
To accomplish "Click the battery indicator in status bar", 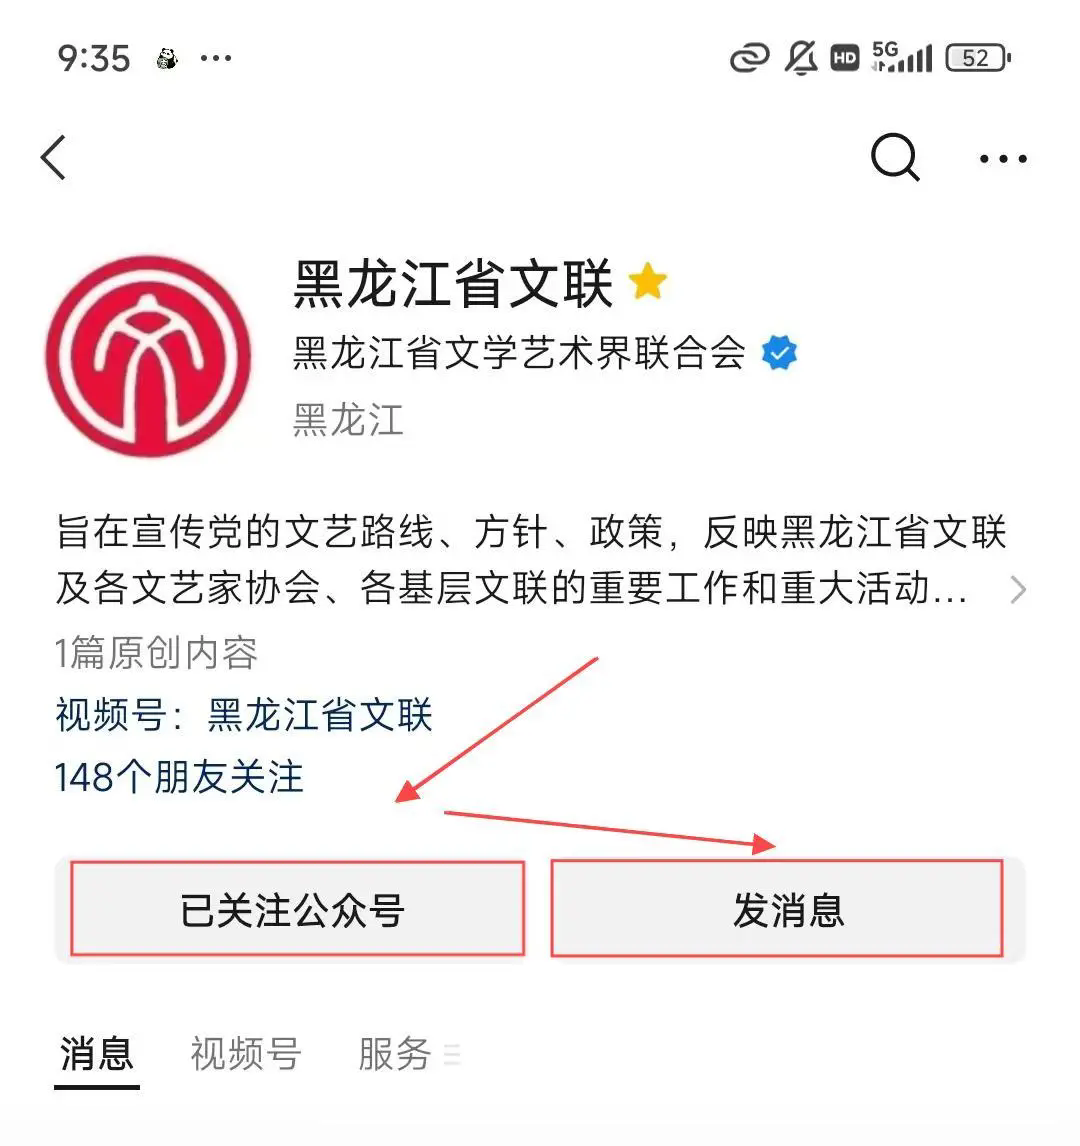I will tap(978, 58).
